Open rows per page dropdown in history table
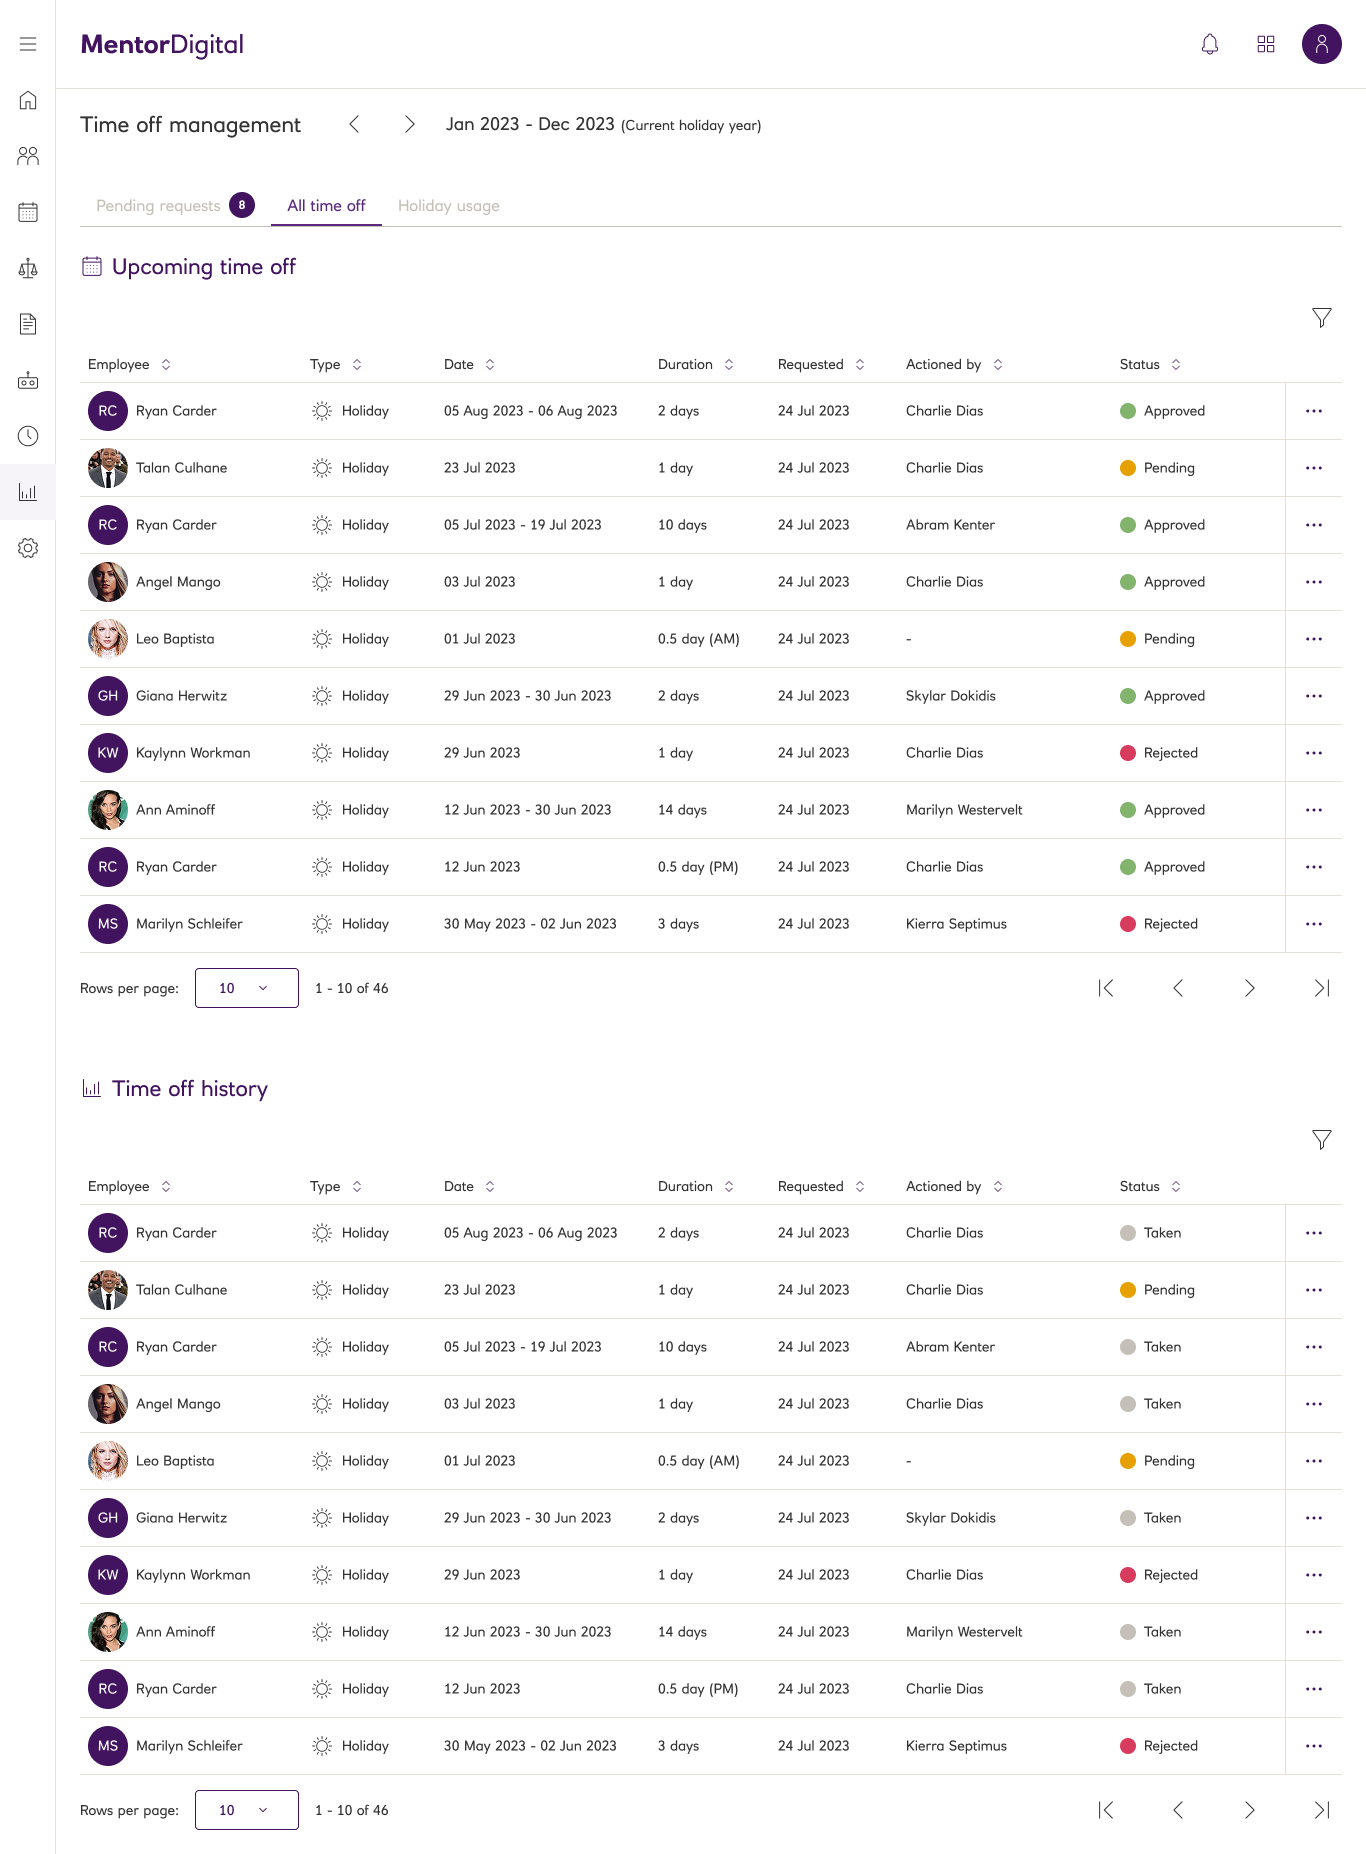Viewport: 1366px width, 1854px height. [247, 1810]
